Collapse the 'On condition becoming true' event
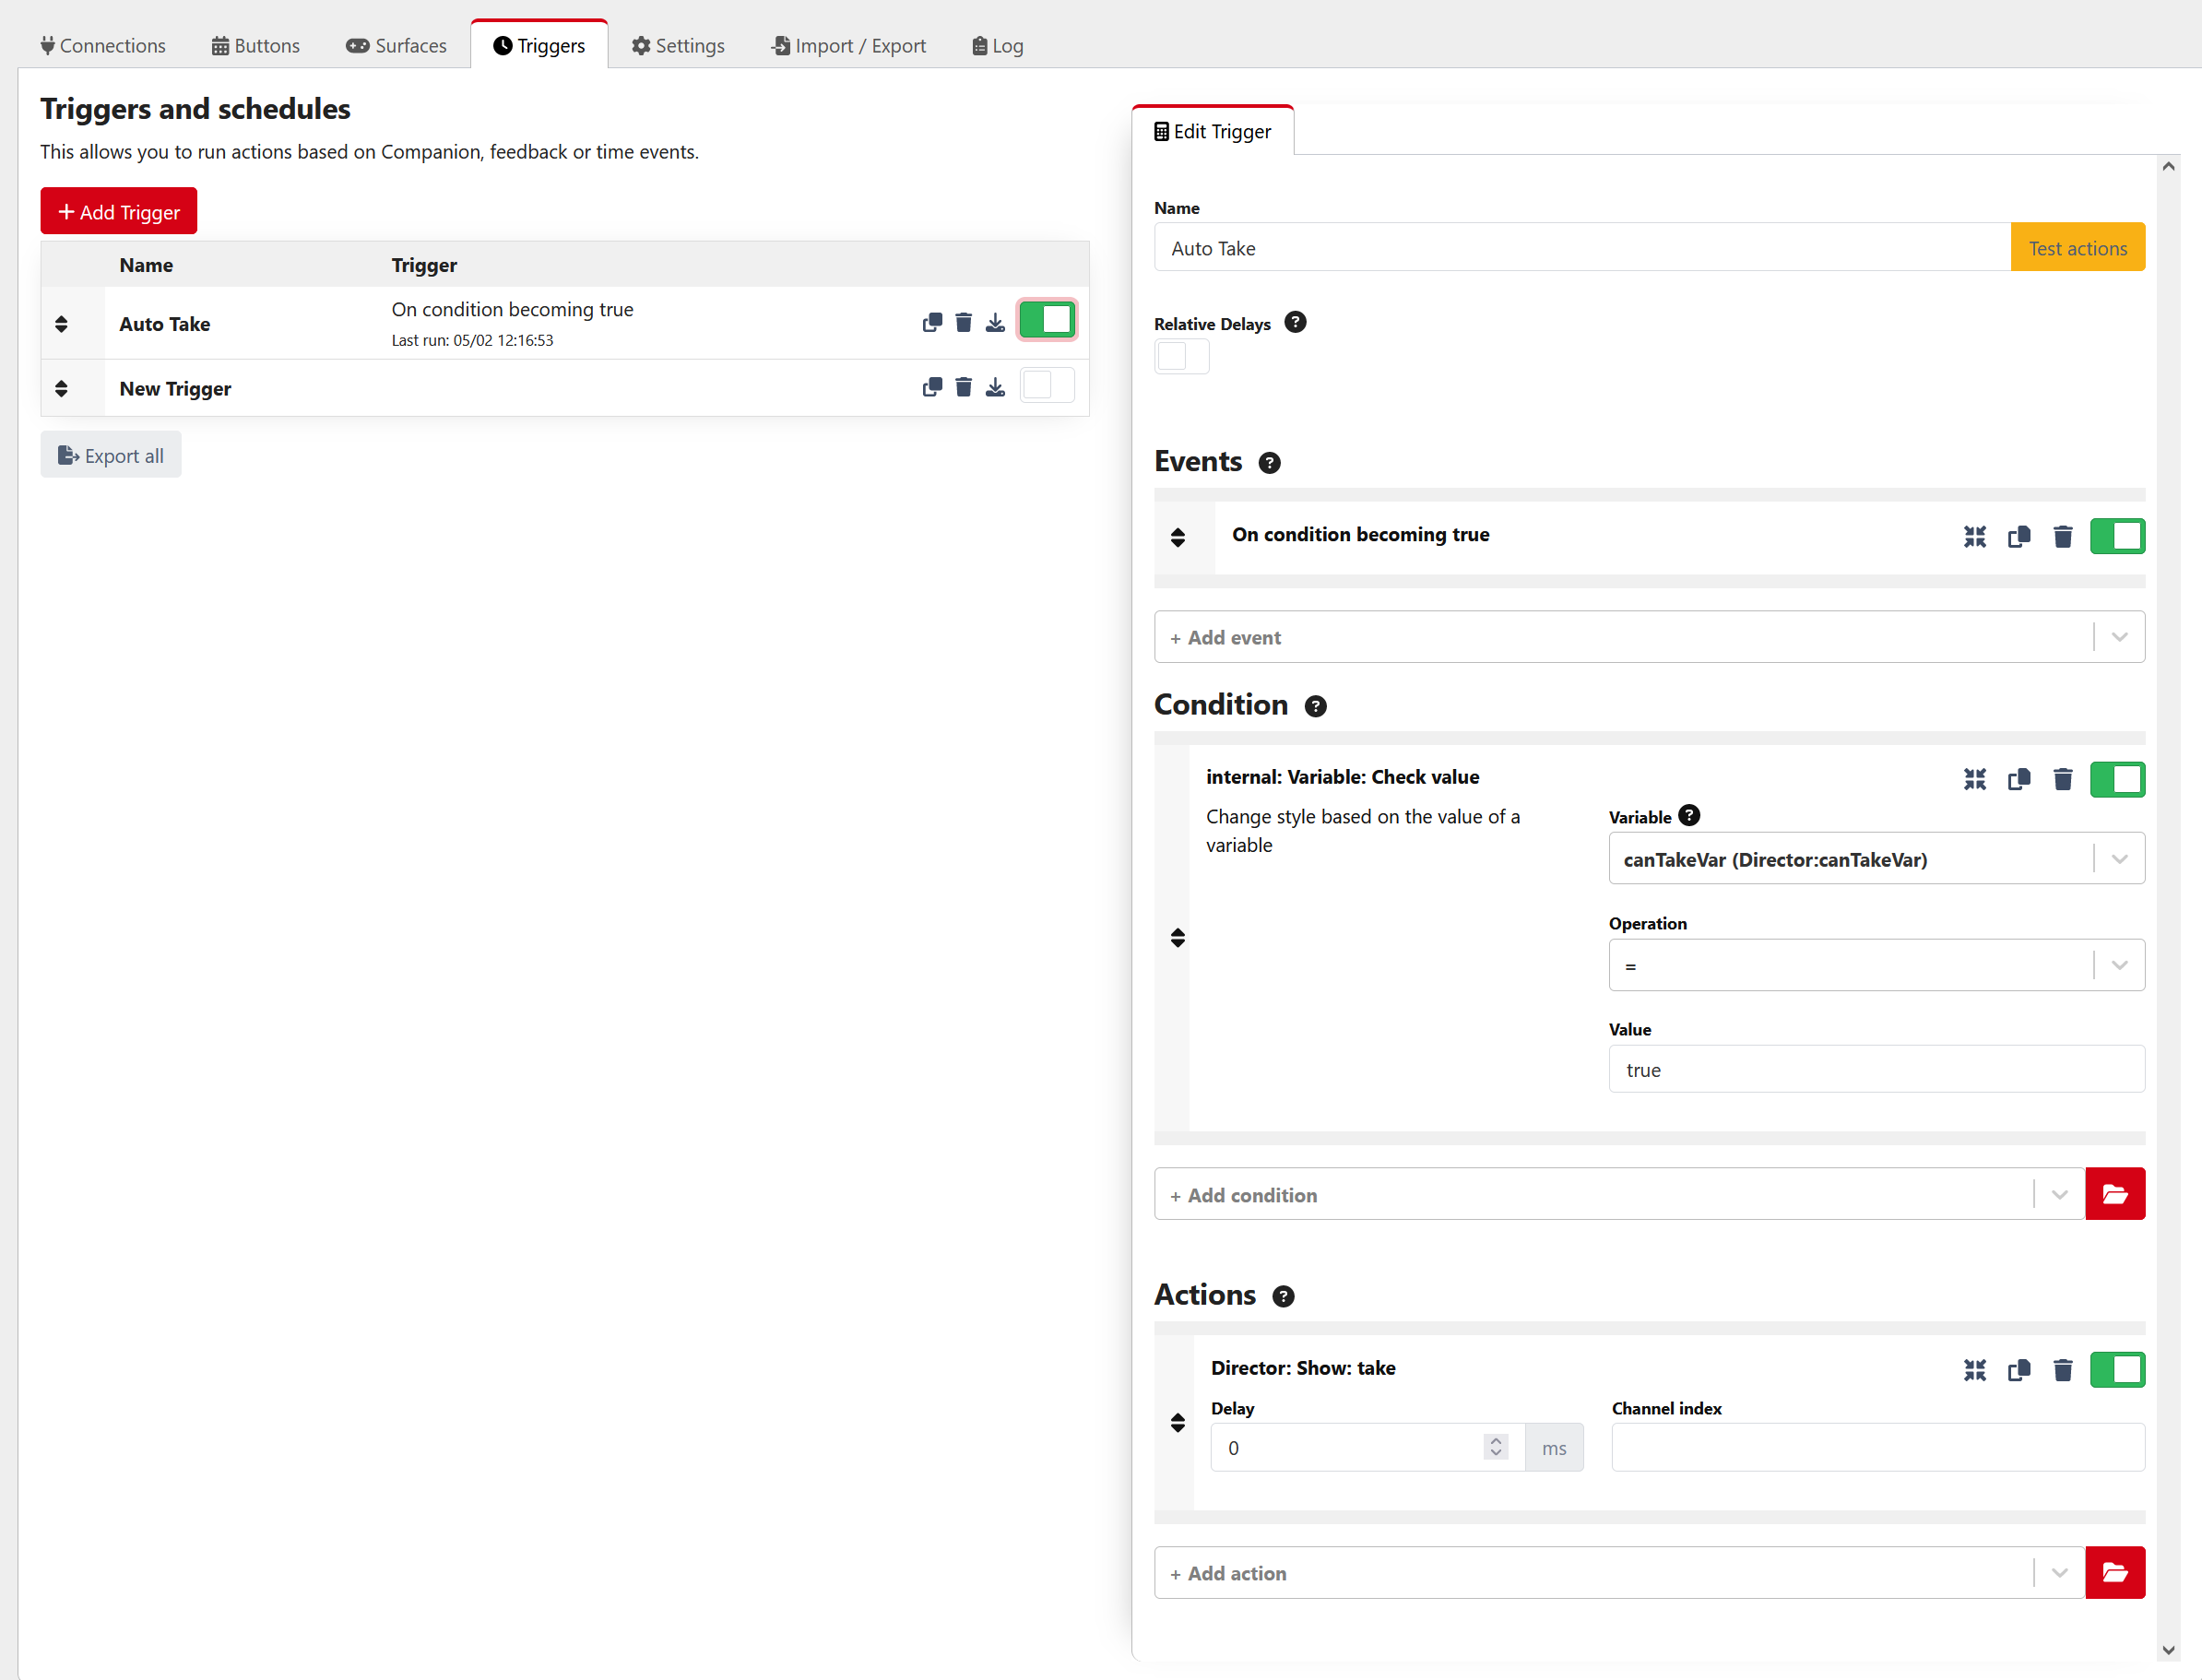Image resolution: width=2202 pixels, height=1680 pixels. click(x=1974, y=537)
